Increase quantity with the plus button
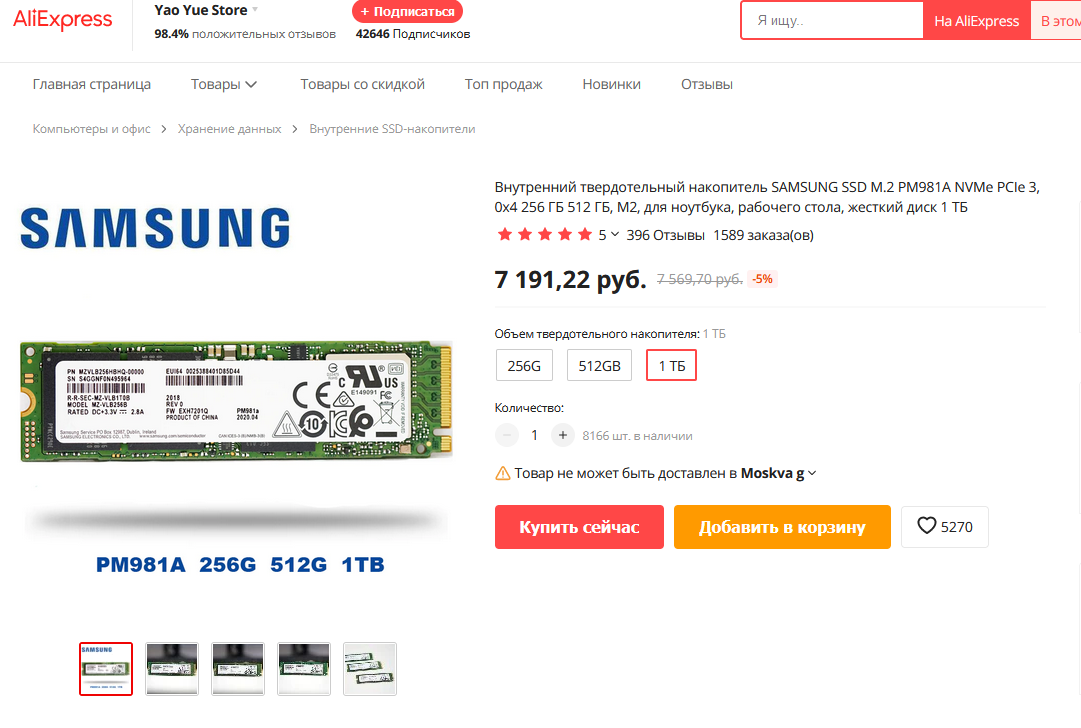This screenshot has height=728, width=1081. [x=563, y=436]
